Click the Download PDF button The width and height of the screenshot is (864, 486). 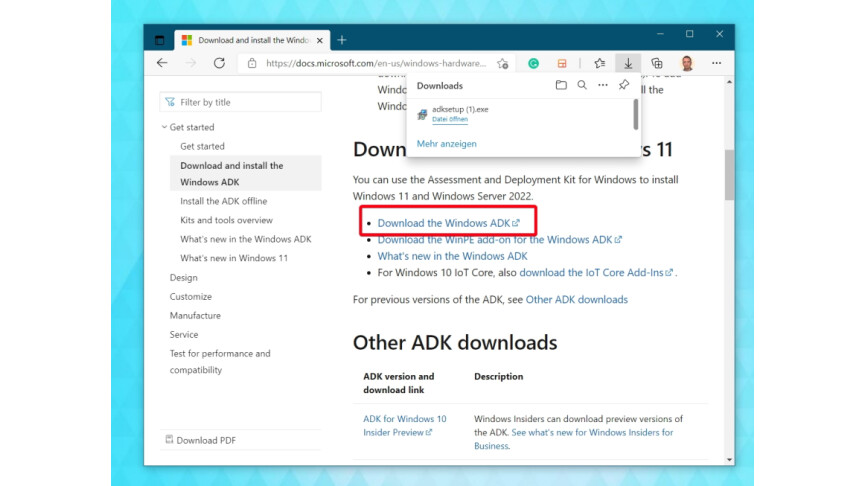[x=201, y=440]
